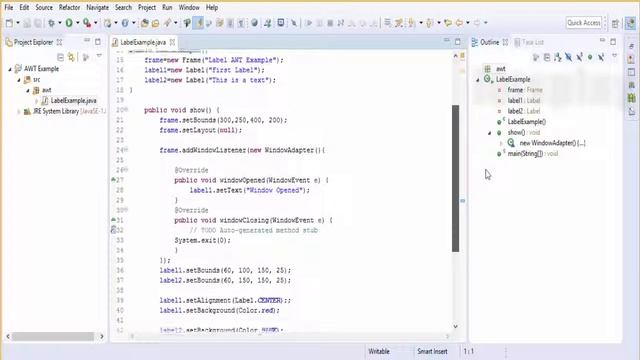This screenshot has width=640, height=360.
Task: Select main(String[]) in Outline
Action: 533,154
